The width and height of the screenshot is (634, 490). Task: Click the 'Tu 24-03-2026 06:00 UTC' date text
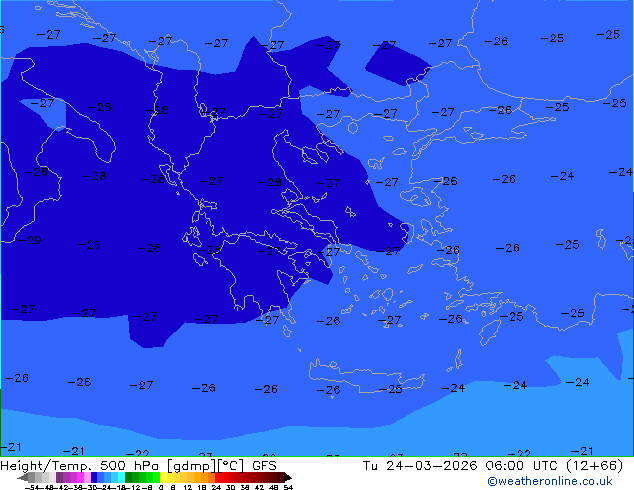461,466
